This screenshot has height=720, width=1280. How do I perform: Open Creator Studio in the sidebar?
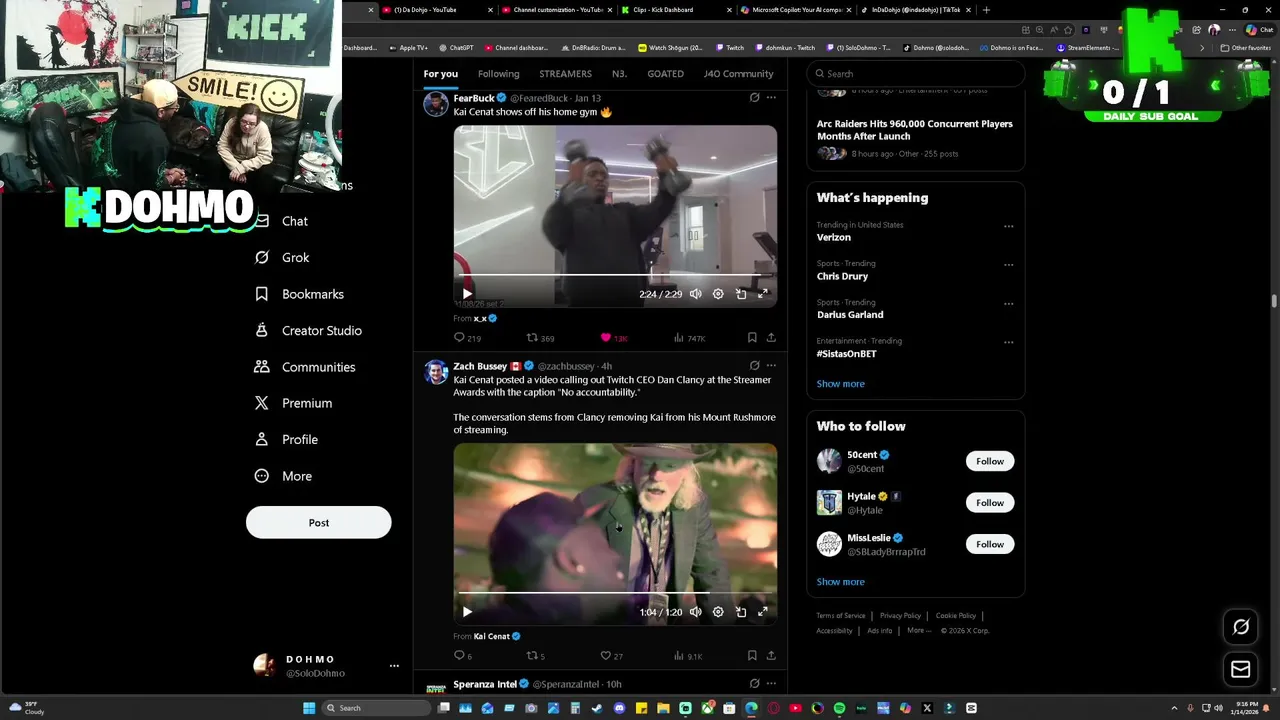click(x=308, y=330)
